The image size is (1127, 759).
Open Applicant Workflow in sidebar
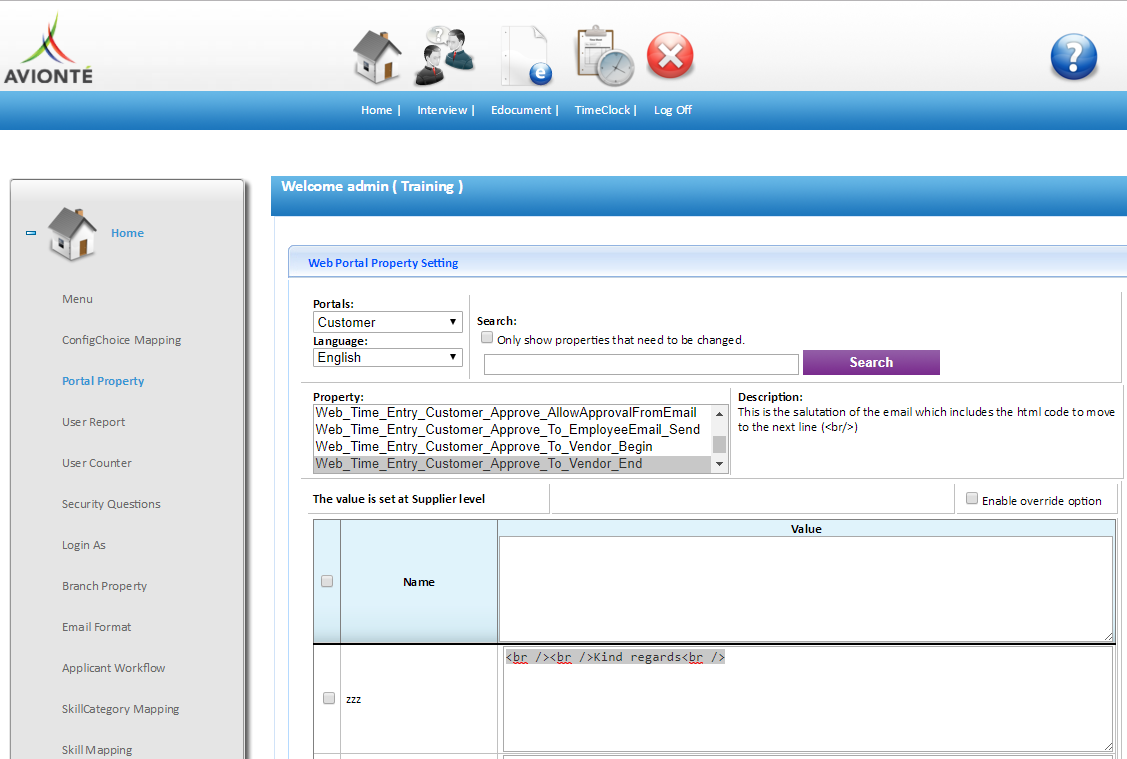click(x=114, y=668)
